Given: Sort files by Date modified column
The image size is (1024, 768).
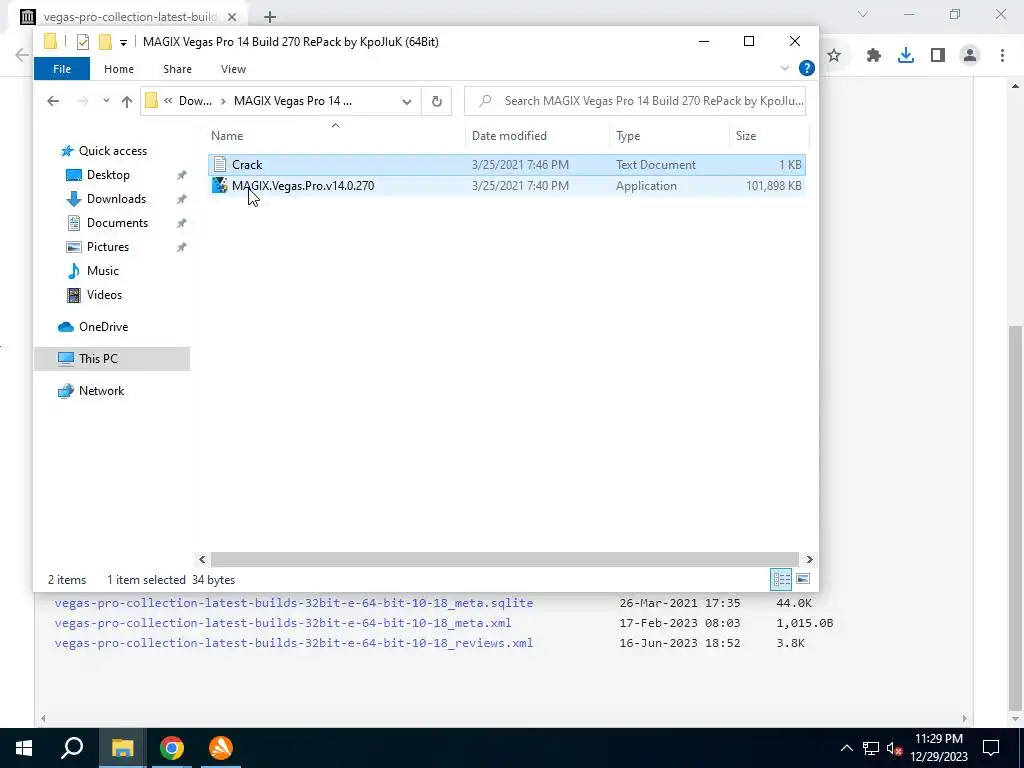Looking at the screenshot, I should point(509,136).
